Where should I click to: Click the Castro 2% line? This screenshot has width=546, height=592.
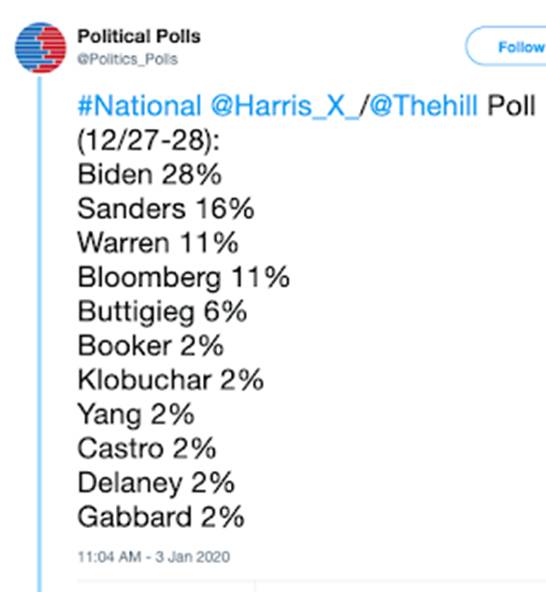(x=147, y=449)
